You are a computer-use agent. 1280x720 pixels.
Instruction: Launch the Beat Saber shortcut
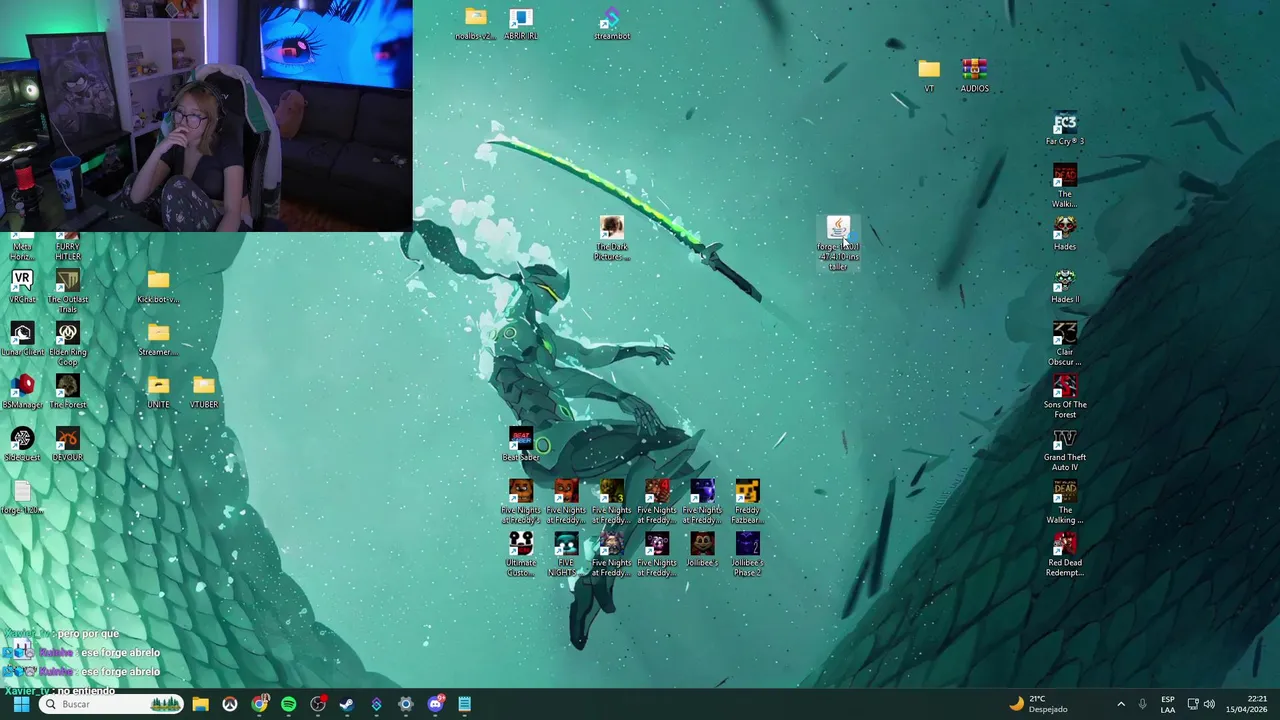(520, 444)
